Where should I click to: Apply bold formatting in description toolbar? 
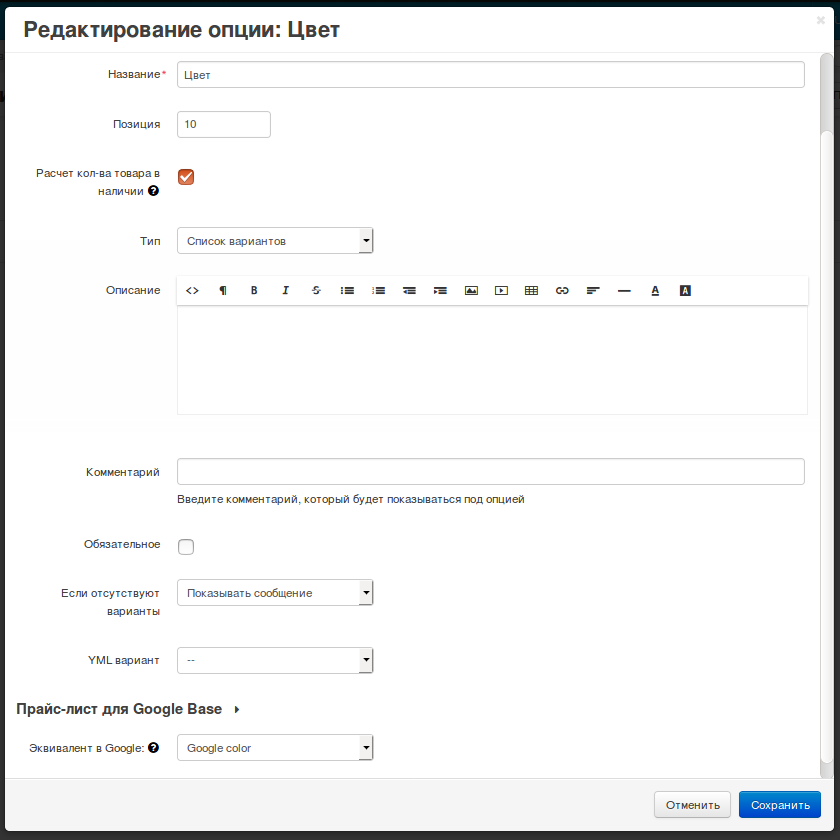pyautogui.click(x=254, y=290)
